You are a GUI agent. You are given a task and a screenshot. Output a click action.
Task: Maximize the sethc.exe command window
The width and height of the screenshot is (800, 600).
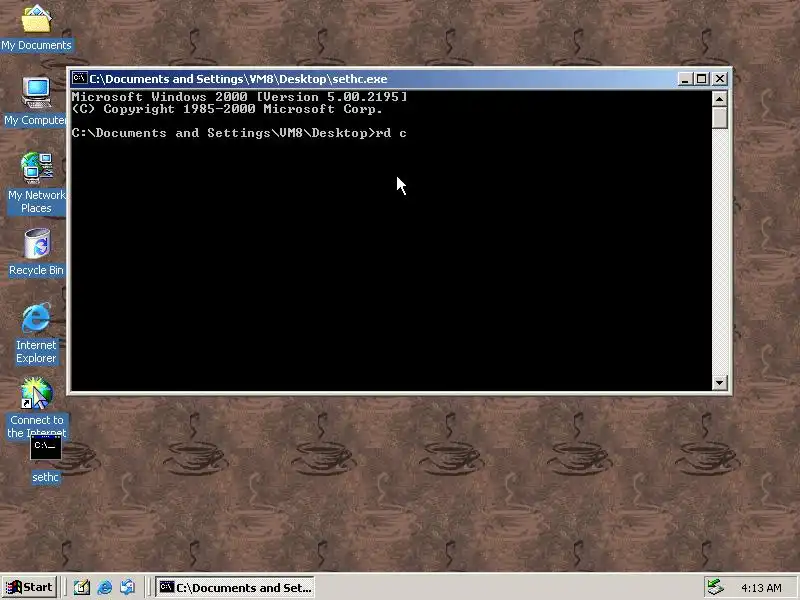coord(702,79)
